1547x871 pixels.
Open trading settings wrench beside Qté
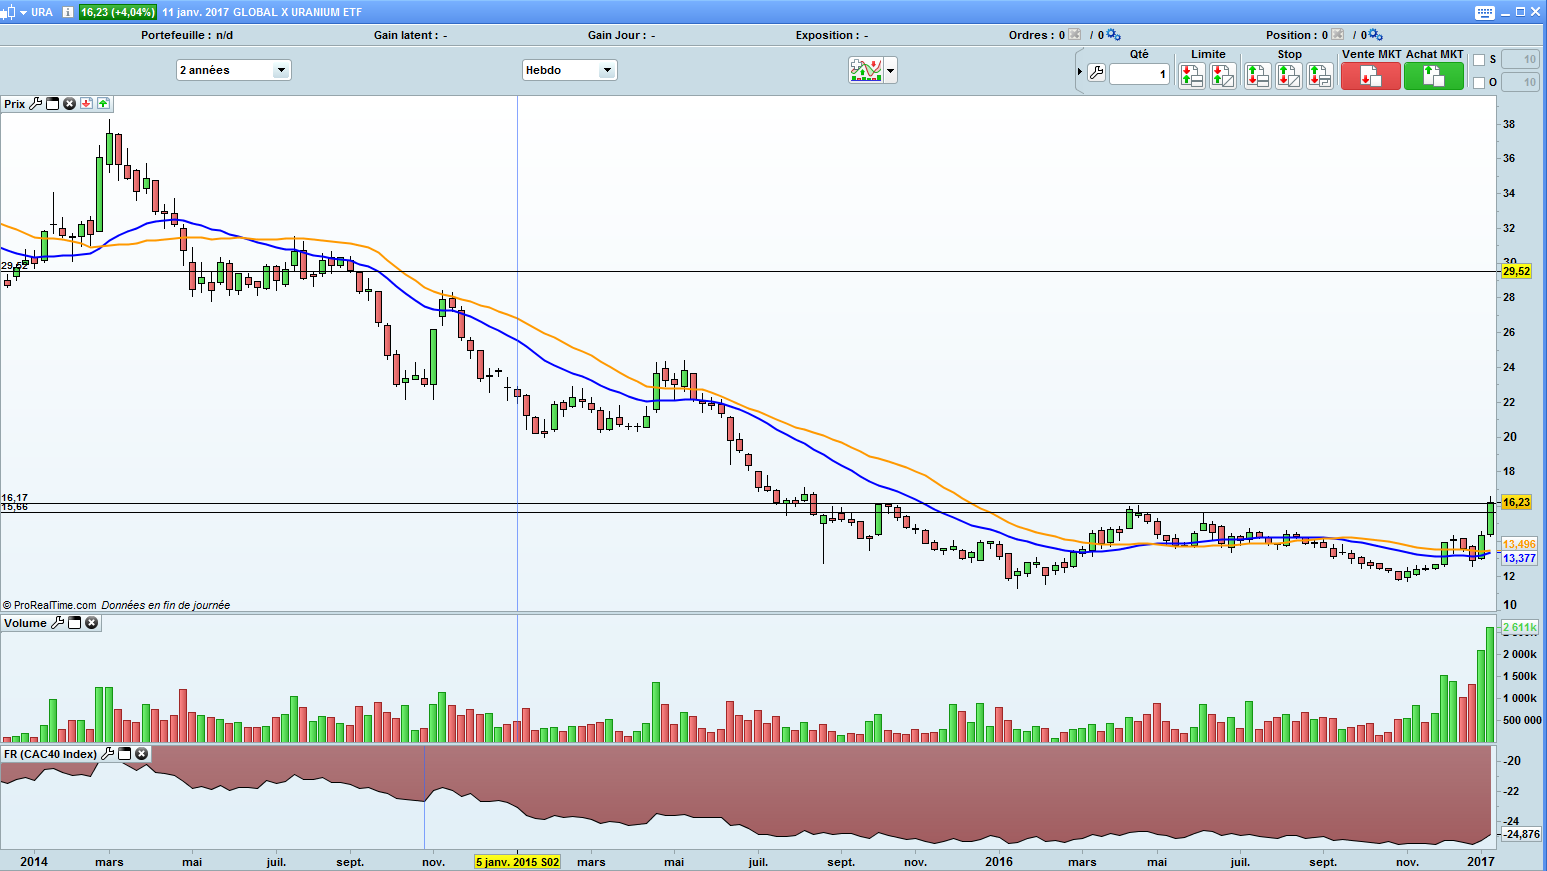(1096, 73)
